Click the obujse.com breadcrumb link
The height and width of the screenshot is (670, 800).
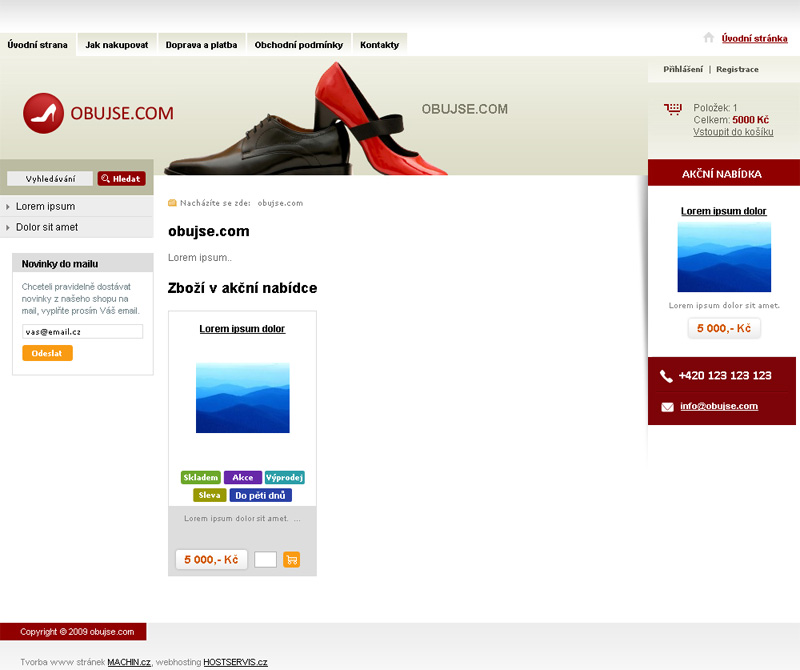tap(280, 203)
